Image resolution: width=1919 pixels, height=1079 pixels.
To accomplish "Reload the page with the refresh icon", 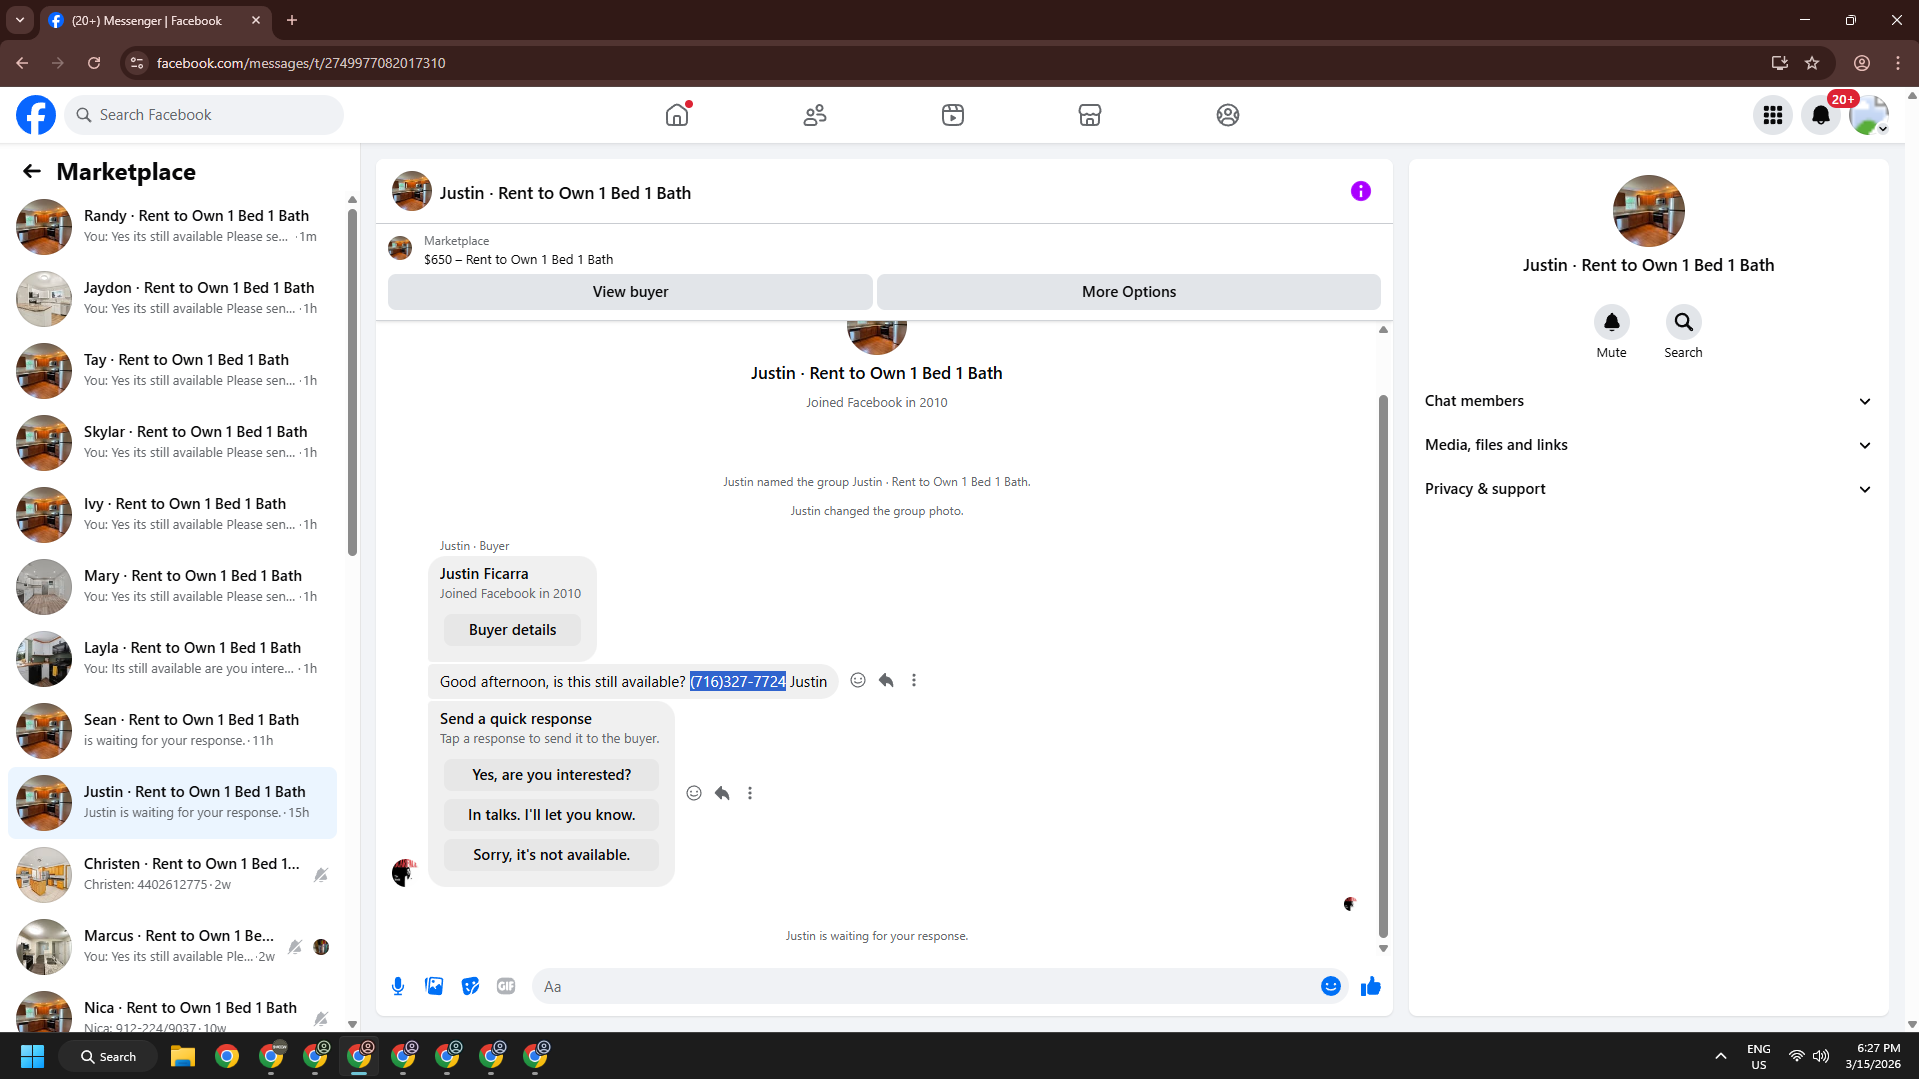I will pos(94,63).
